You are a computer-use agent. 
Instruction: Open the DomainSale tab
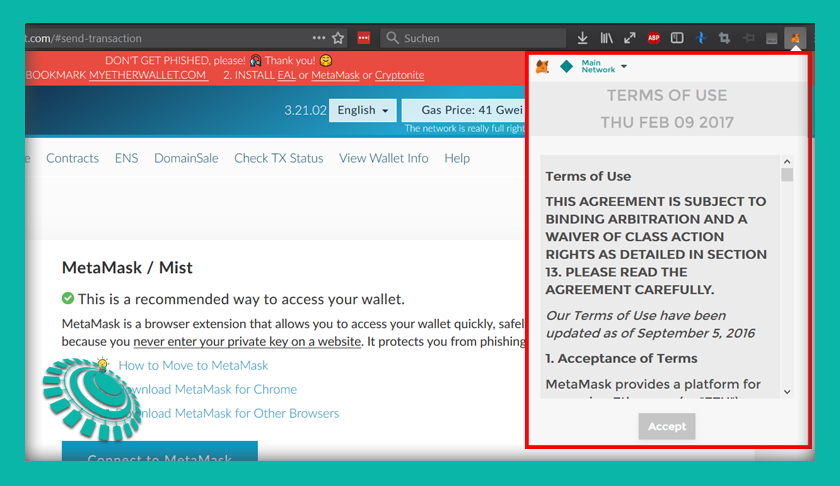point(186,158)
